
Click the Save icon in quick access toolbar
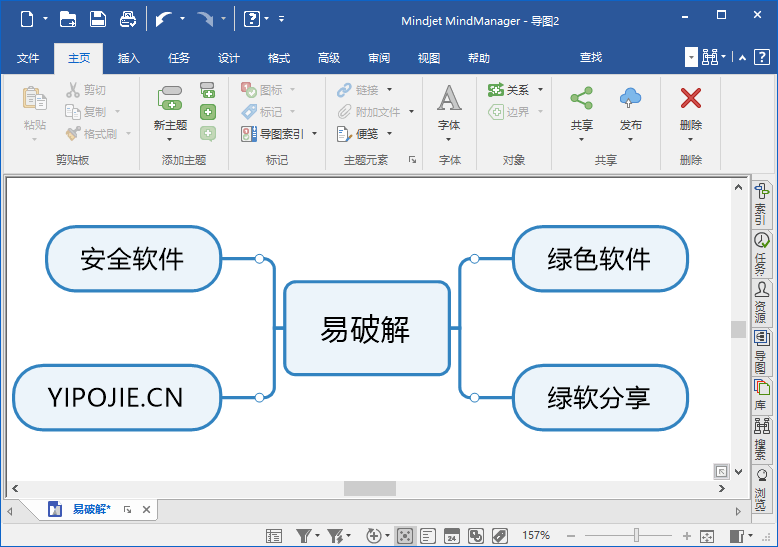click(x=98, y=18)
